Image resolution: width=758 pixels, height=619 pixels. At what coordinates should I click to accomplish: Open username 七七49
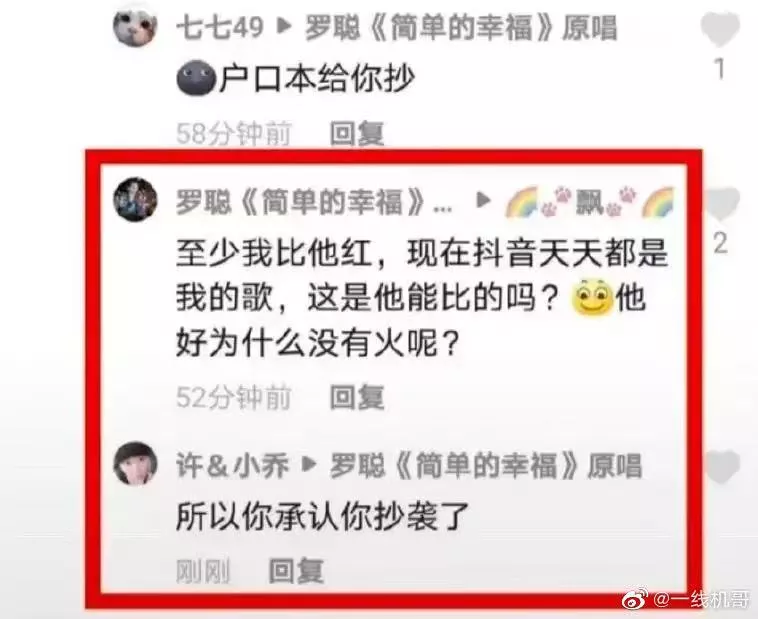click(x=220, y=27)
